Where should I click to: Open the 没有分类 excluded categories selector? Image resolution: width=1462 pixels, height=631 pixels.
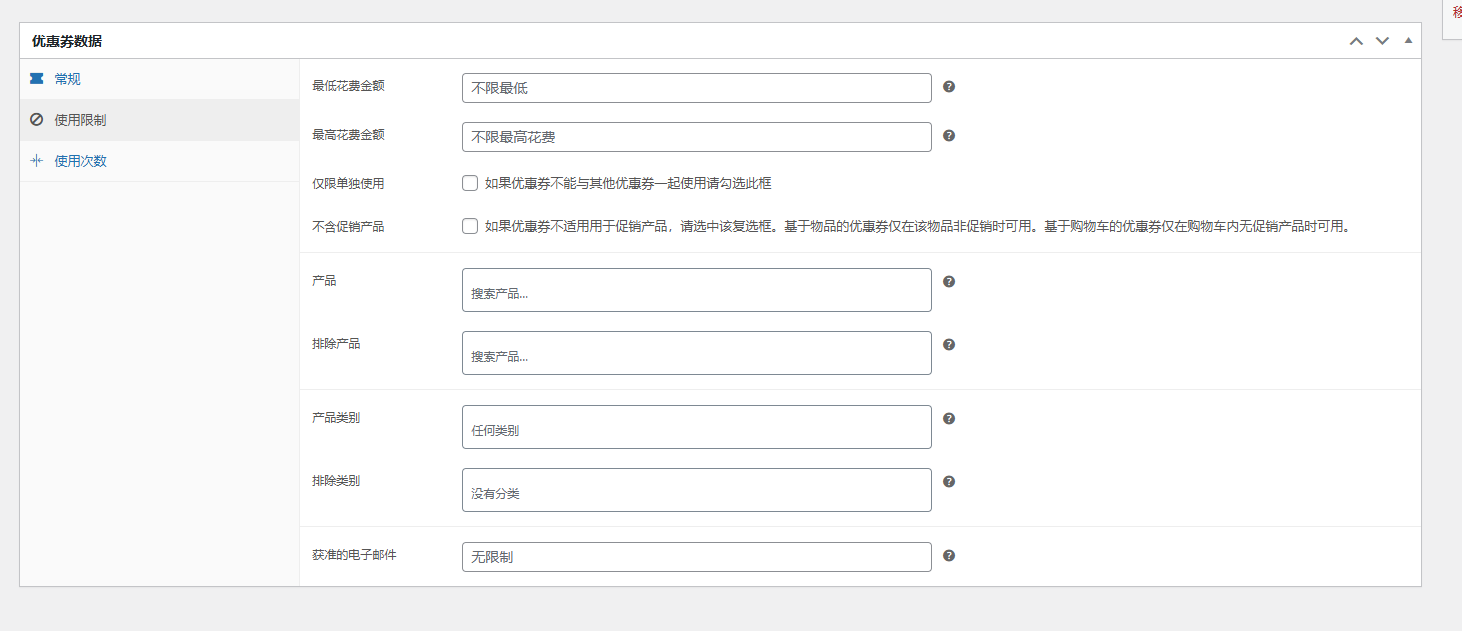(696, 490)
